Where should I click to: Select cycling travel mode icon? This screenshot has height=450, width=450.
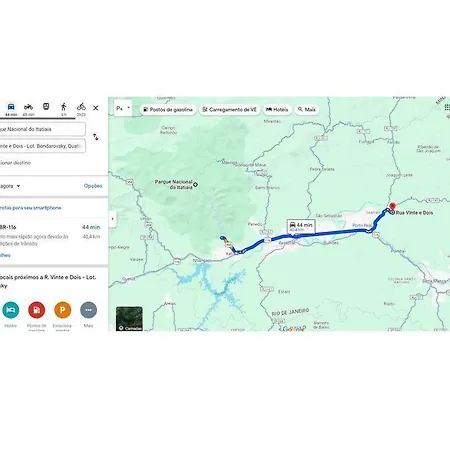click(81, 107)
